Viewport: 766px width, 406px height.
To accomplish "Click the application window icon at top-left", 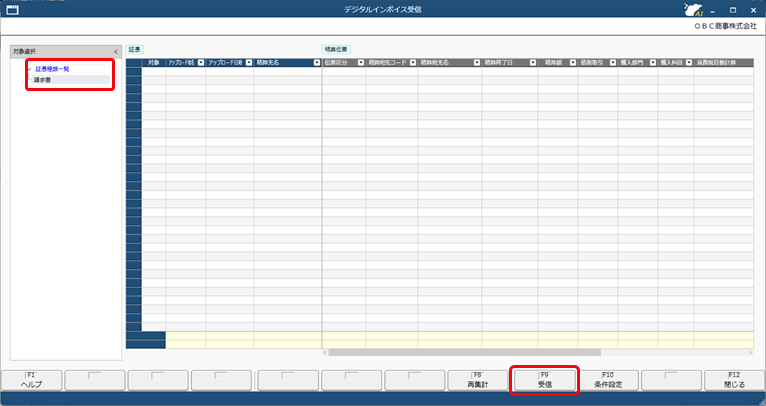I will click(12, 9).
